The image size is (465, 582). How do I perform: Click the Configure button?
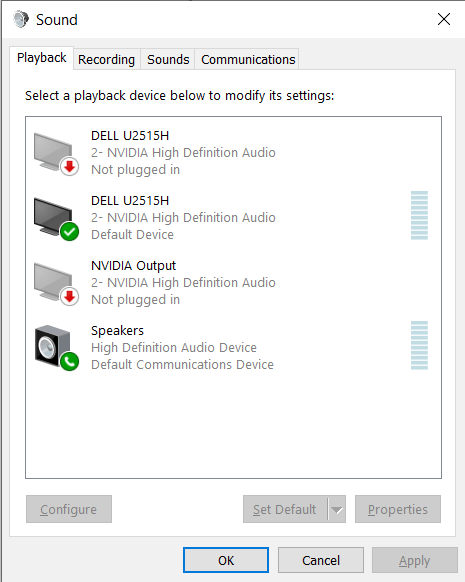pos(69,509)
